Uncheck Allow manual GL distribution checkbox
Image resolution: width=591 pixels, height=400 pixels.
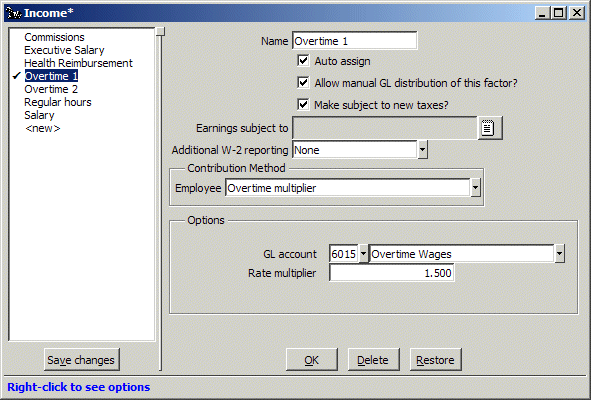click(303, 83)
